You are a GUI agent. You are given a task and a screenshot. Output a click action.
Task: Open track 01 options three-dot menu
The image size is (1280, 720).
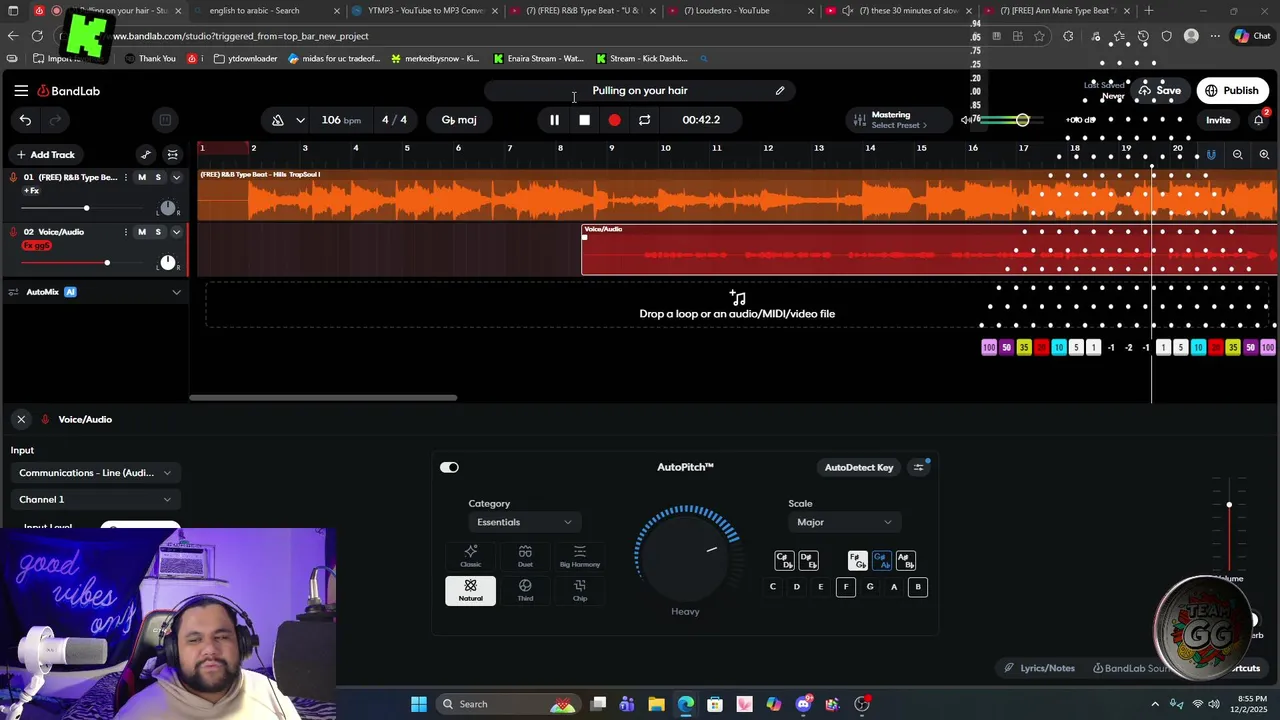[125, 177]
